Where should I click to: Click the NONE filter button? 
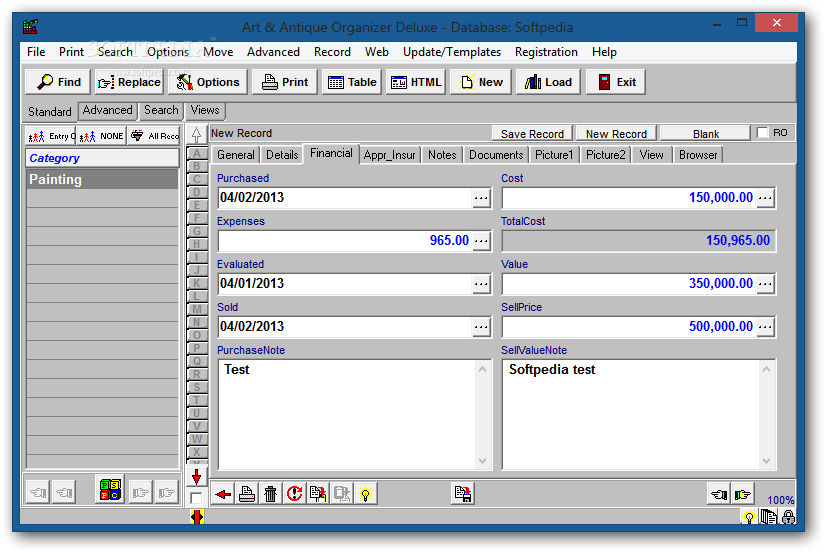point(101,136)
